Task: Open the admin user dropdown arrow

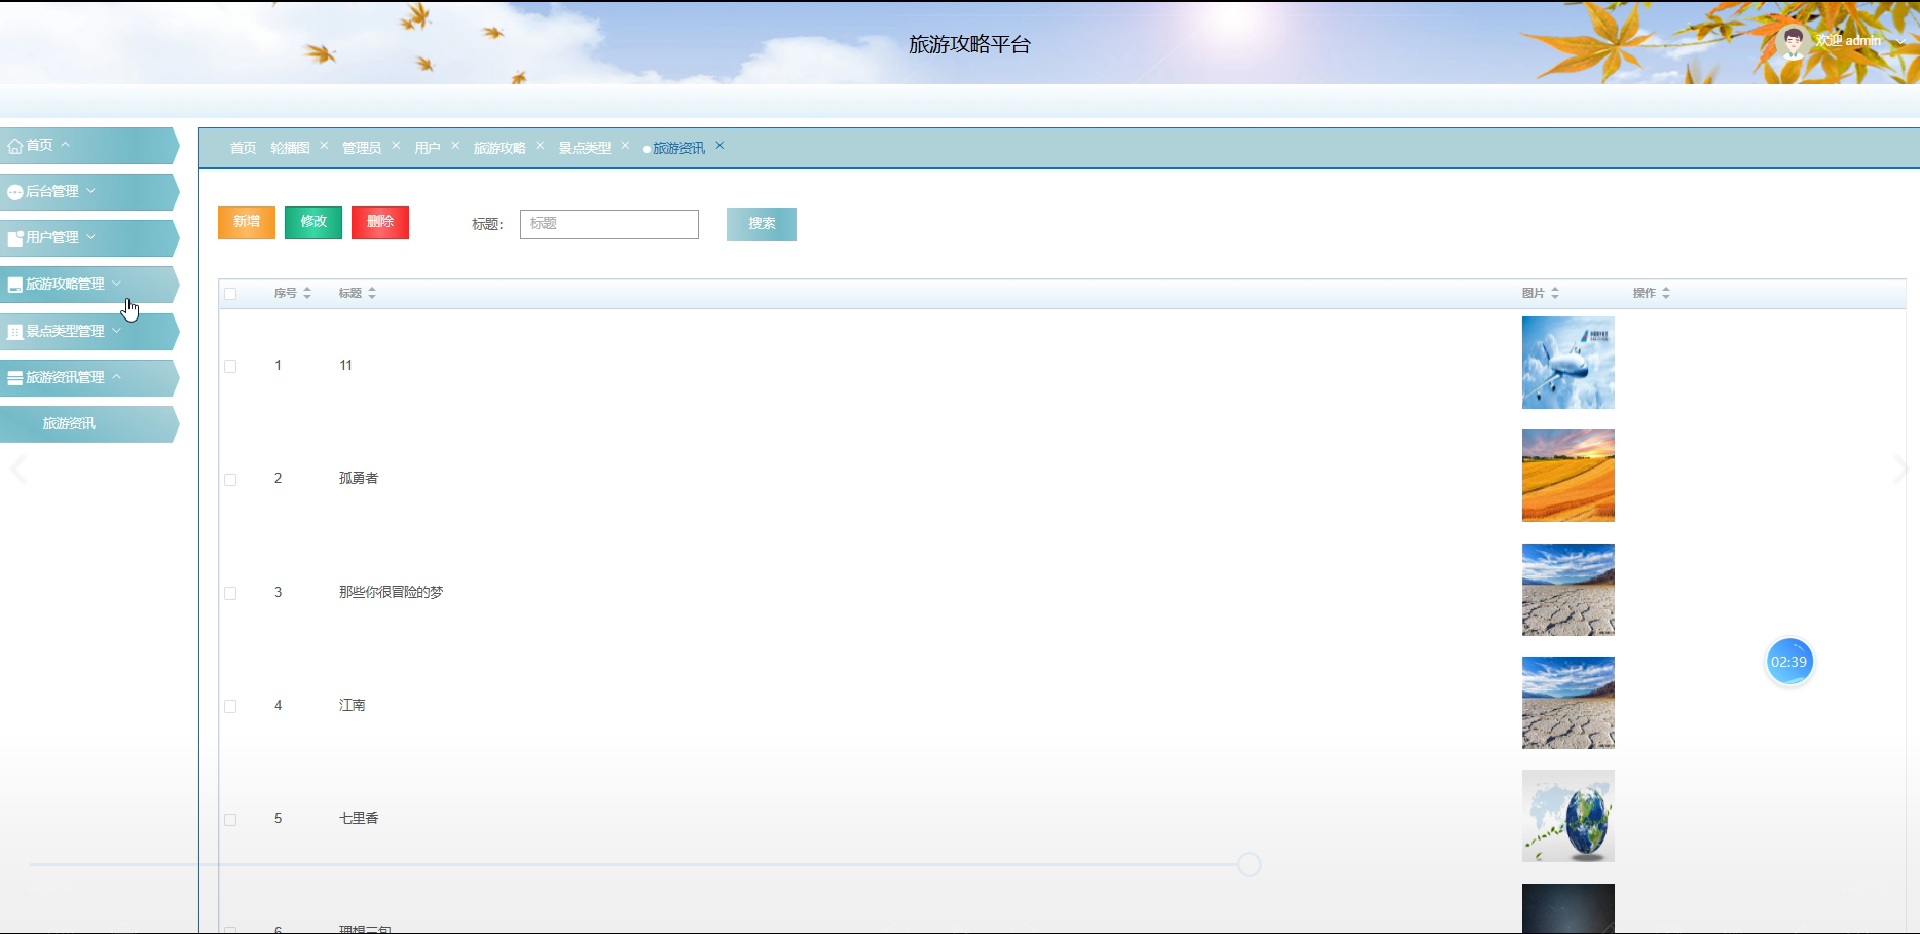Action: pyautogui.click(x=1899, y=42)
